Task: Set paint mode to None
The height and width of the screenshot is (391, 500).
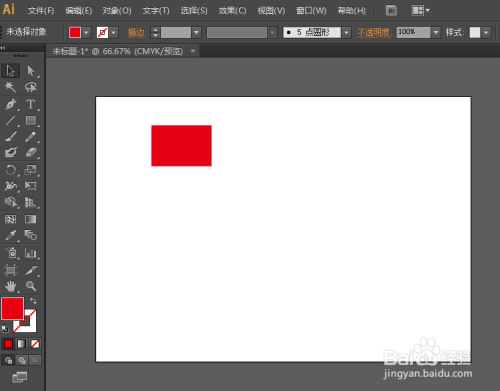Action: (x=35, y=344)
